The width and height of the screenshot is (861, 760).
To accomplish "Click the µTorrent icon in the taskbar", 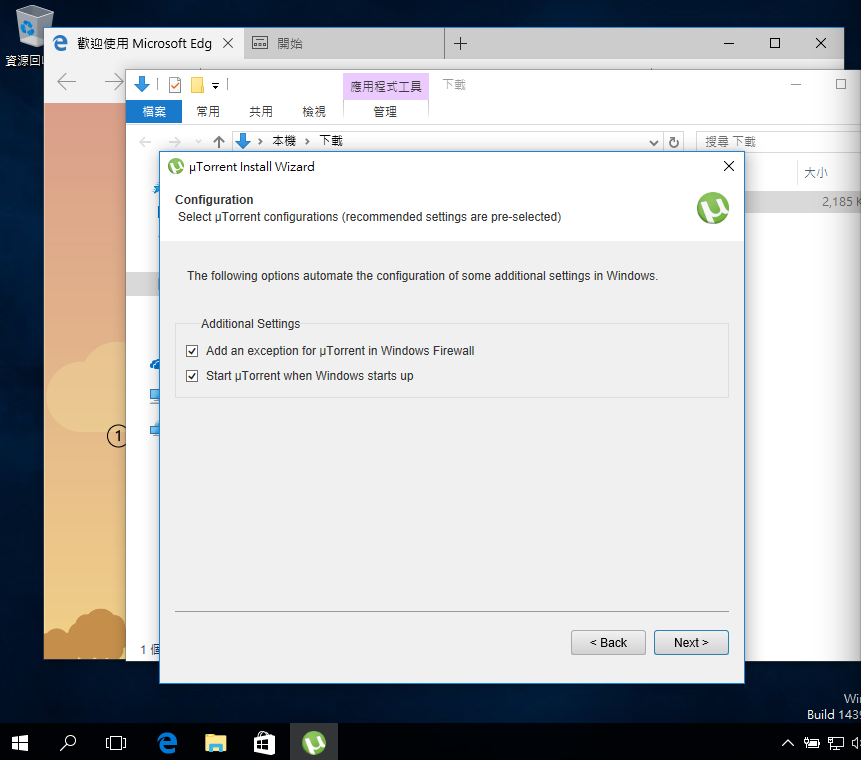I will [x=314, y=743].
